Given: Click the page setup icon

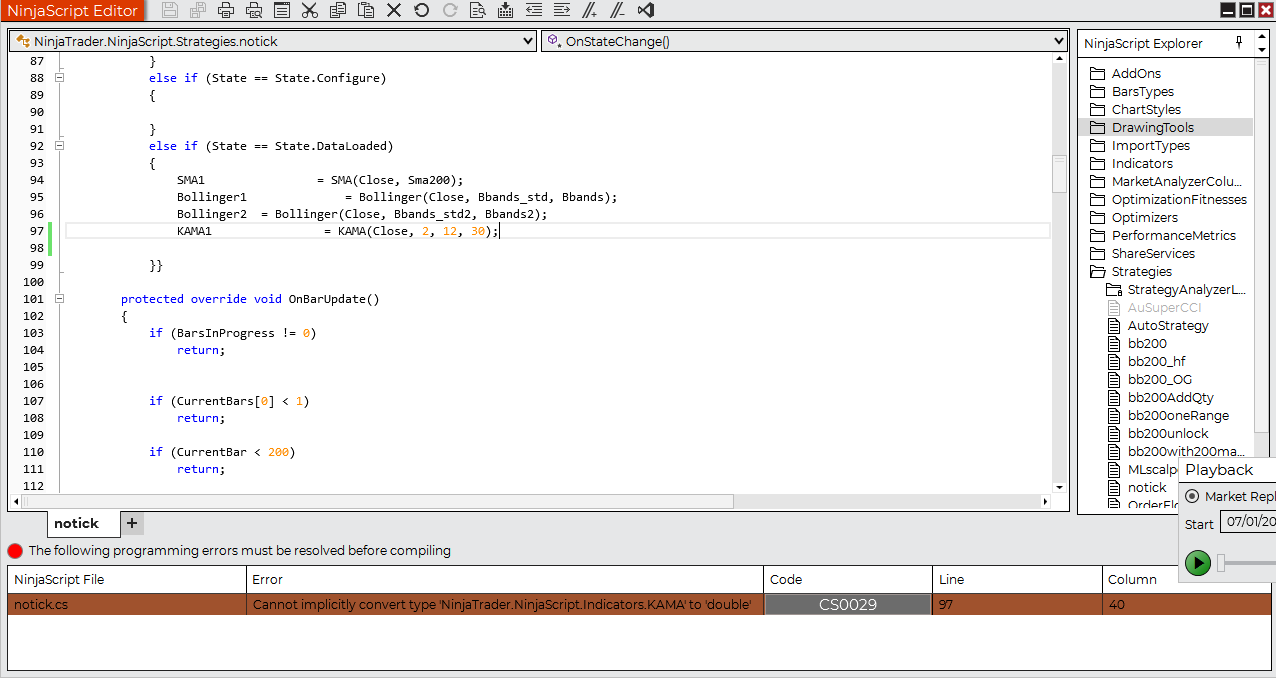Looking at the screenshot, I should point(282,10).
